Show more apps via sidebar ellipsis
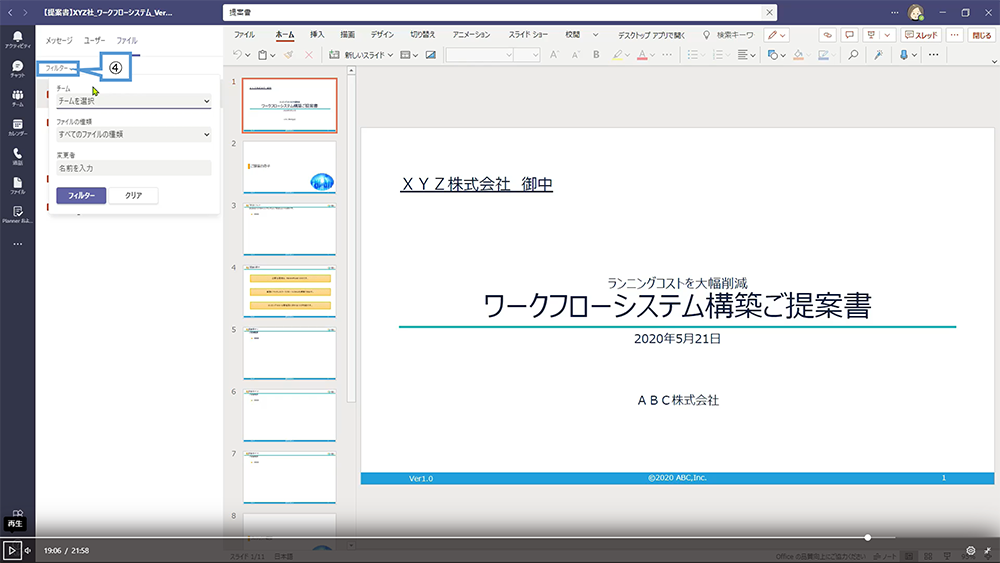The height and width of the screenshot is (563, 1000). click(x=17, y=244)
